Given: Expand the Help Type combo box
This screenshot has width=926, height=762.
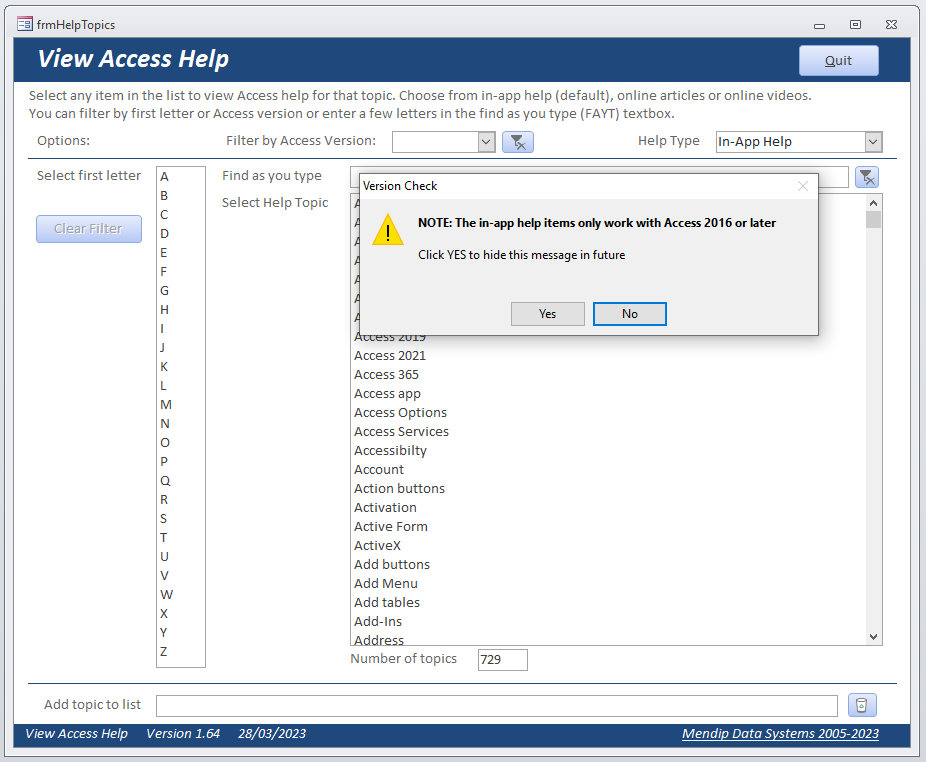Looking at the screenshot, I should coord(873,142).
